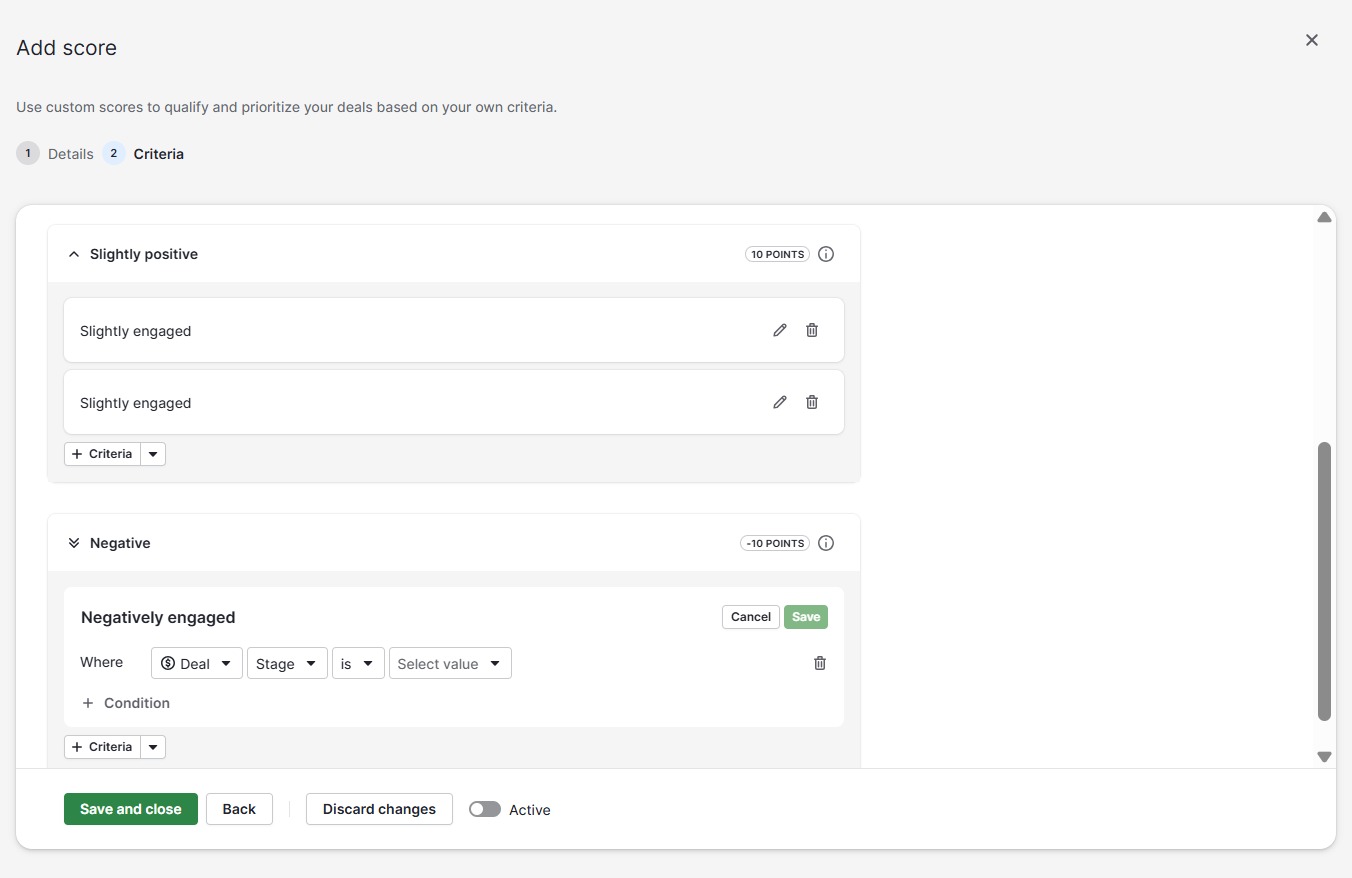Screen dimensions: 1352x878
Task: Click the 10 POINTS badge
Action: pos(777,254)
